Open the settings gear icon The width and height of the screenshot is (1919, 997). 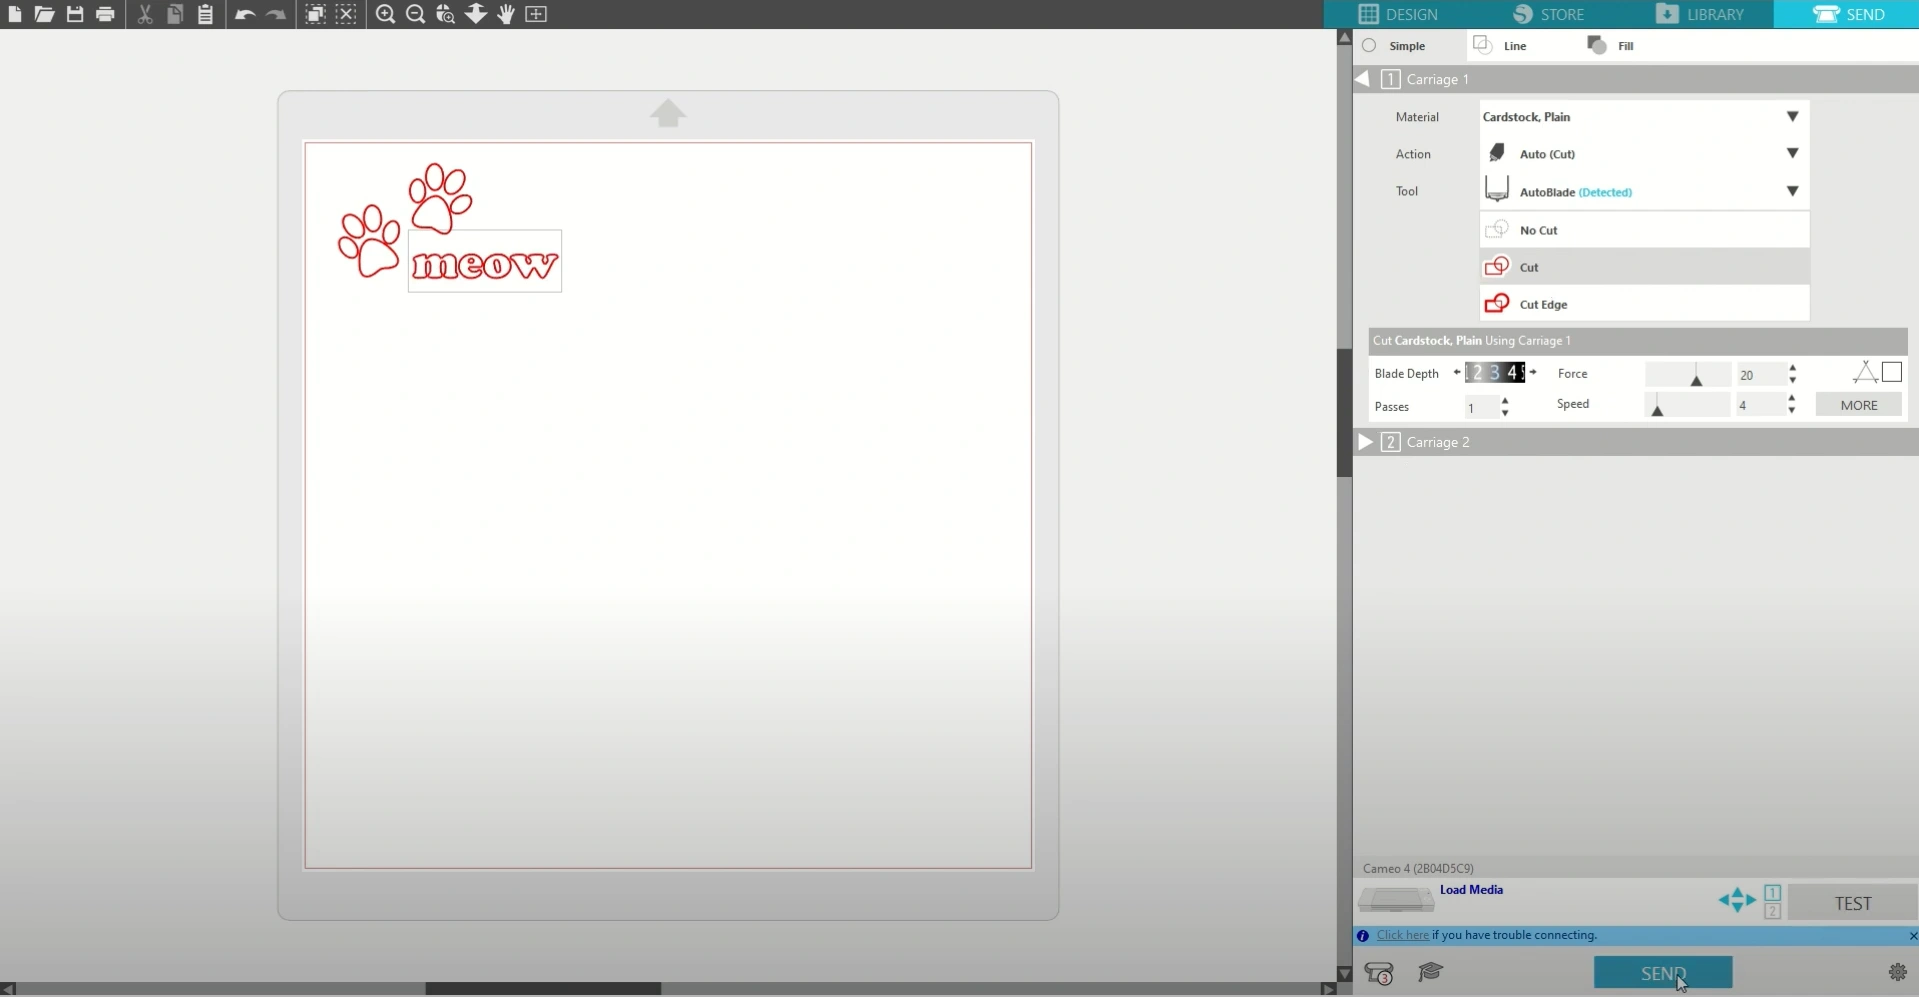(x=1896, y=973)
